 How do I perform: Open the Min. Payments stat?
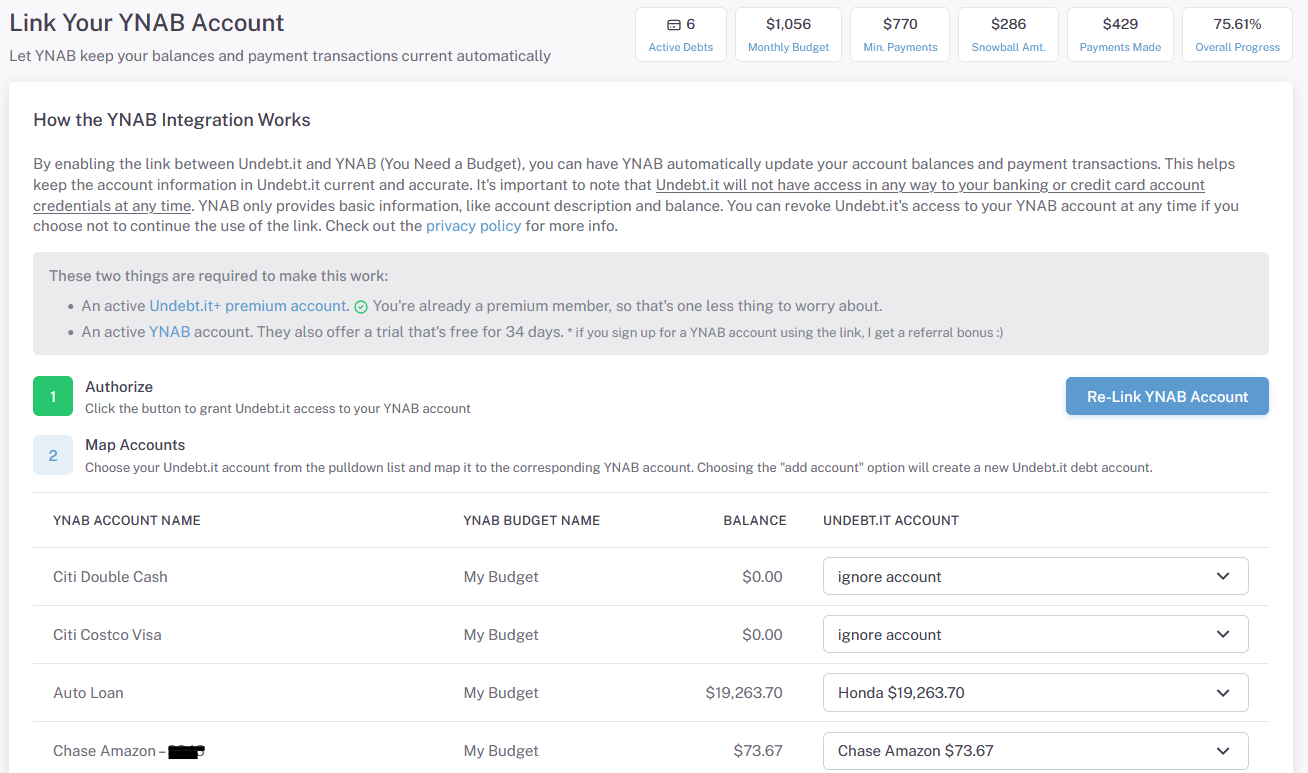[900, 34]
